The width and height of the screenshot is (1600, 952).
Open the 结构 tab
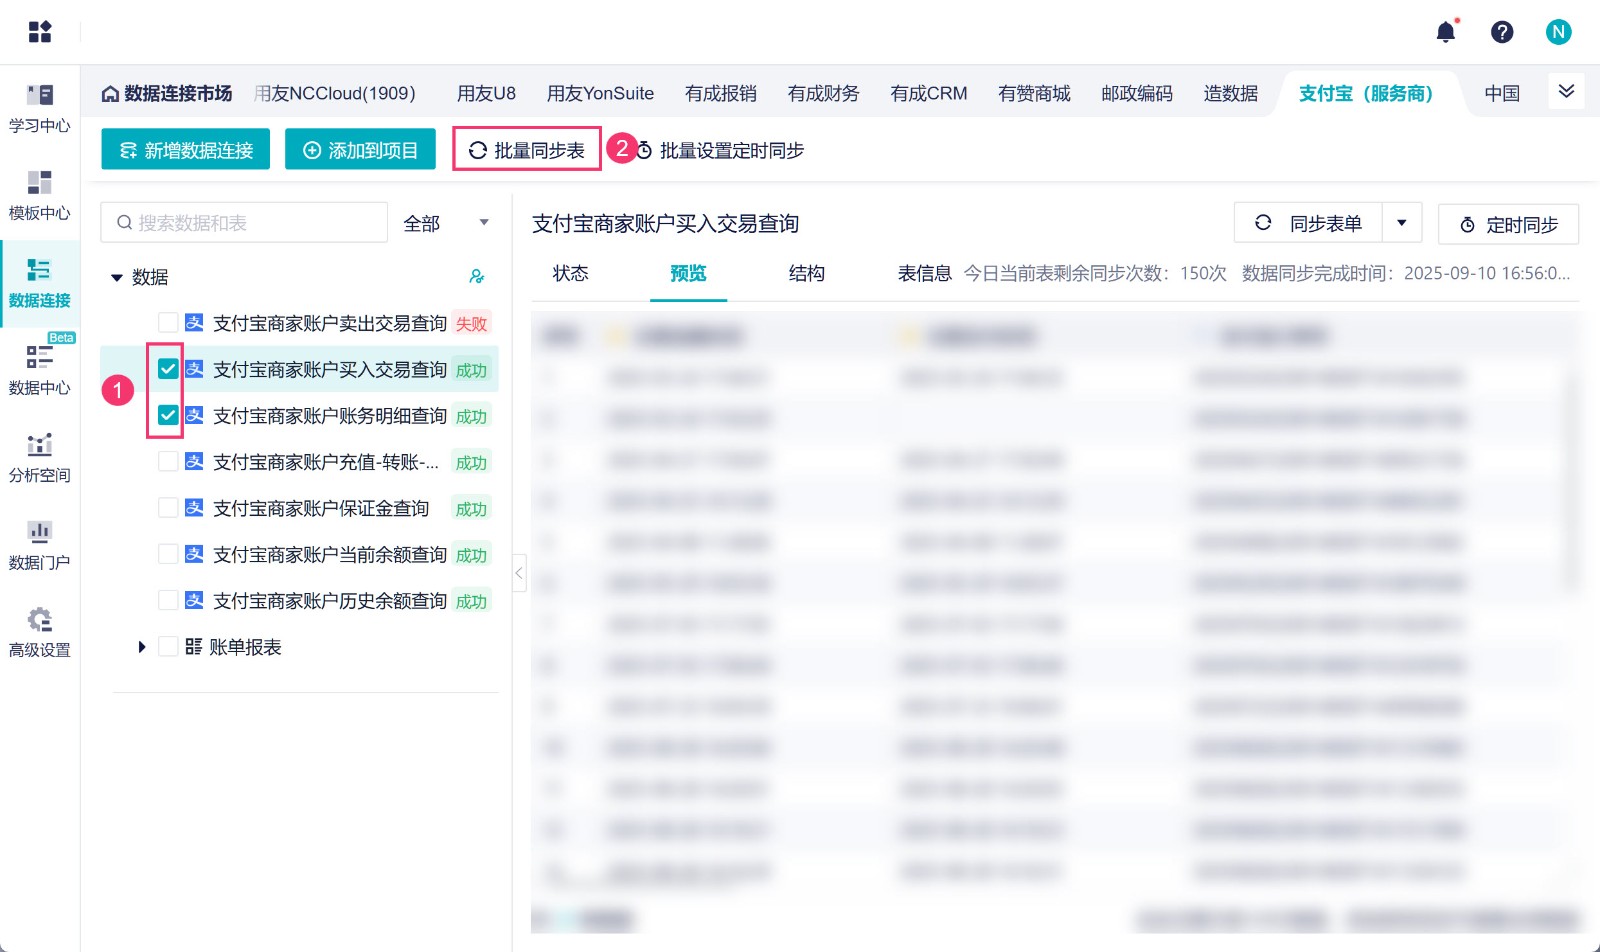tap(806, 273)
